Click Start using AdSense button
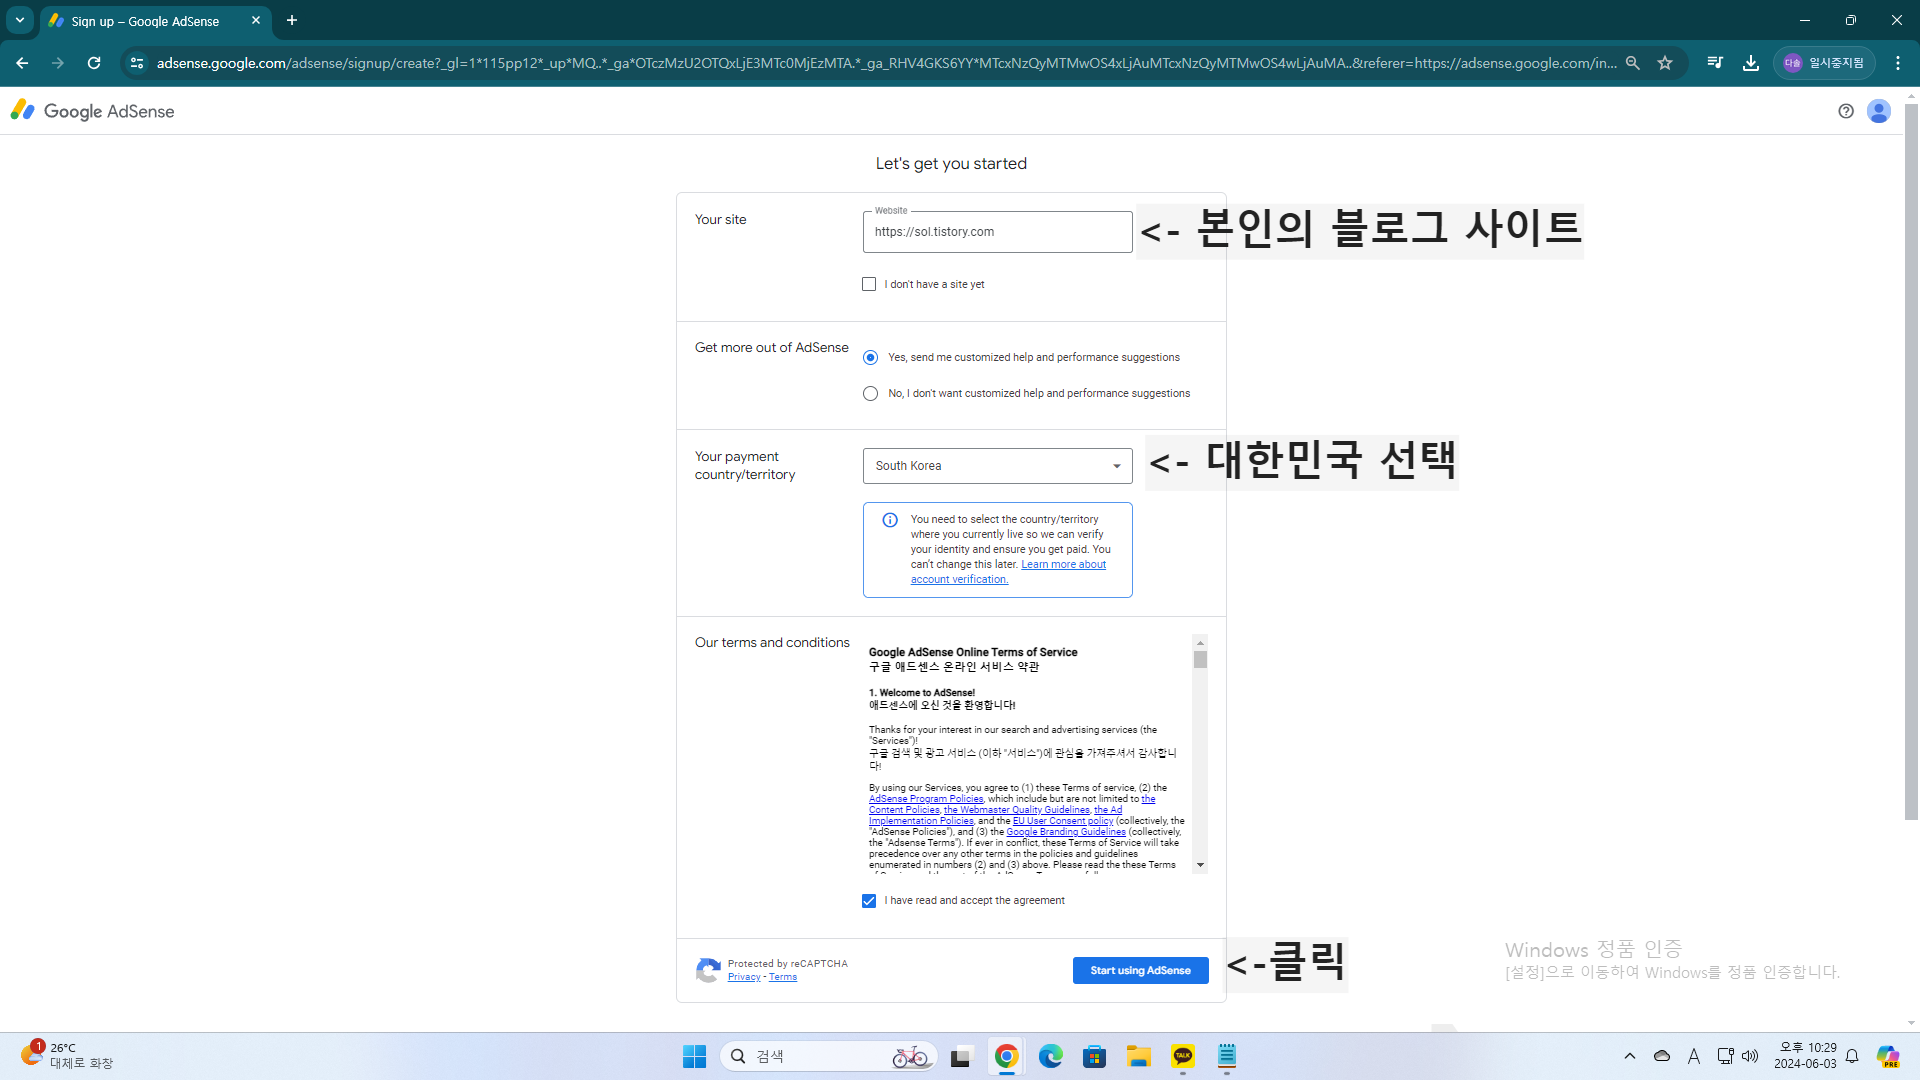This screenshot has width=1920, height=1080. tap(1141, 971)
